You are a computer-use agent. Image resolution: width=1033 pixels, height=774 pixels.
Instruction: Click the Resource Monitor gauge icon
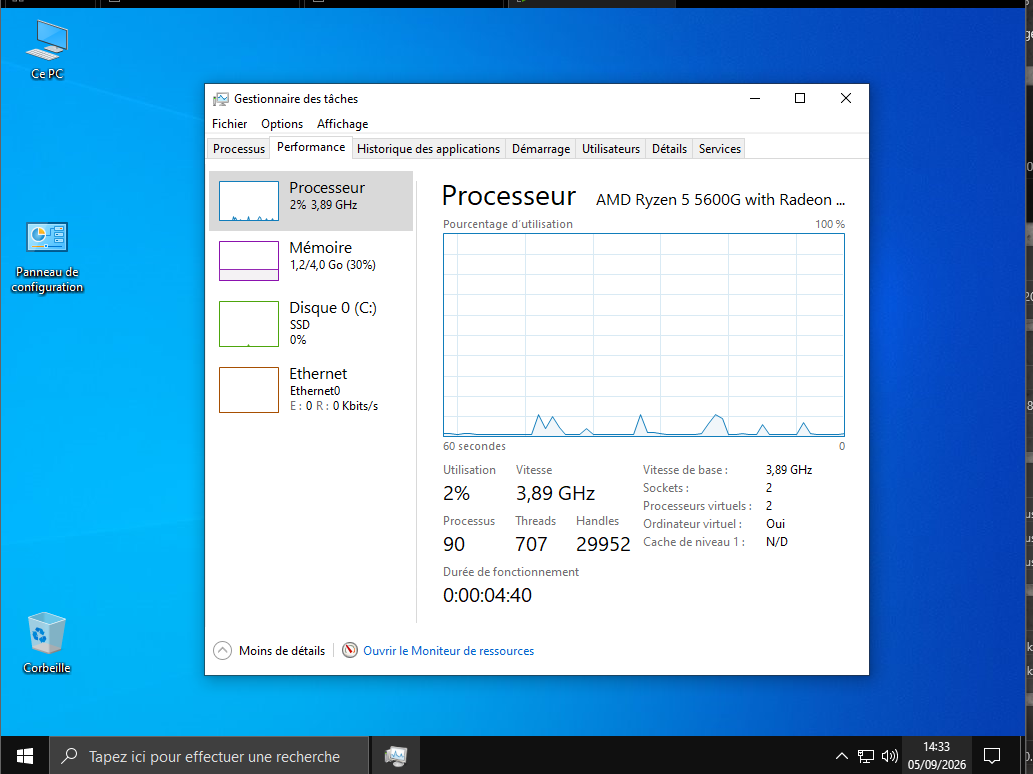tap(350, 650)
